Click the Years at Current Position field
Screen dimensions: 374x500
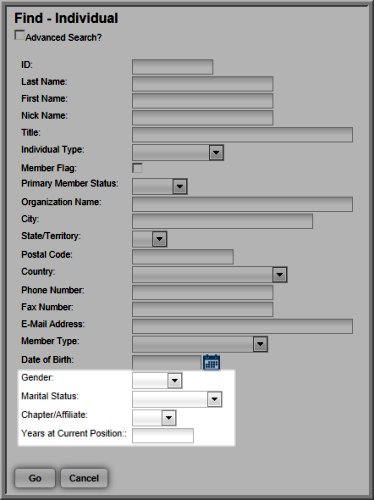click(163, 436)
